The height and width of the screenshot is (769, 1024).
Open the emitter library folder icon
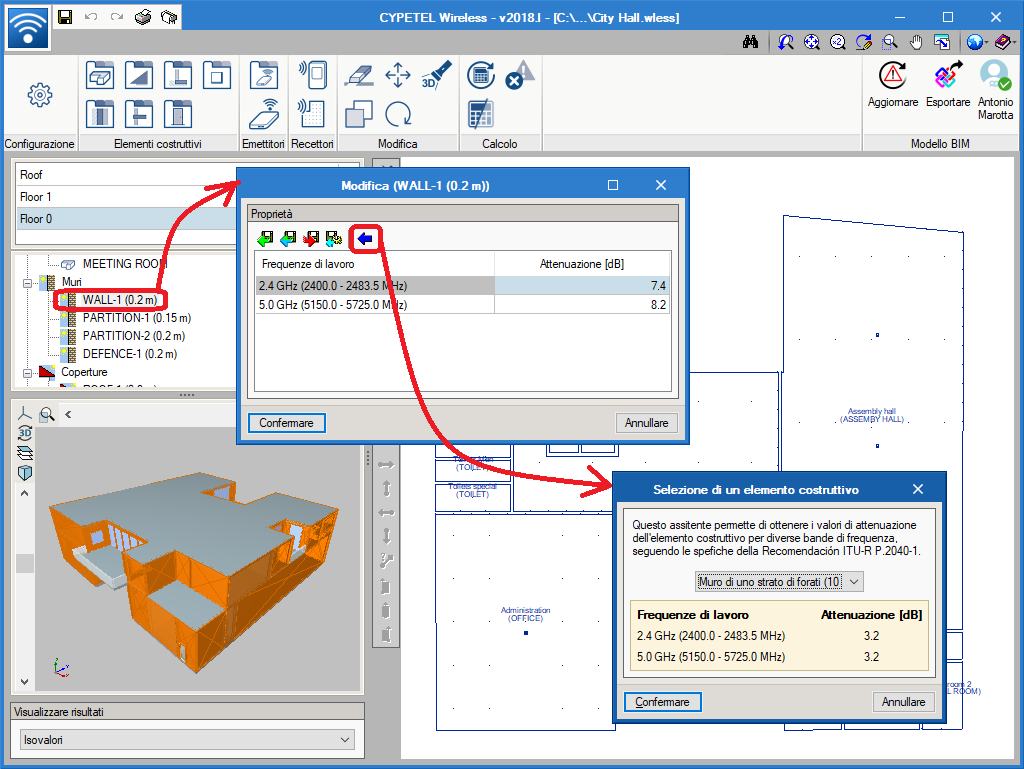(x=264, y=75)
